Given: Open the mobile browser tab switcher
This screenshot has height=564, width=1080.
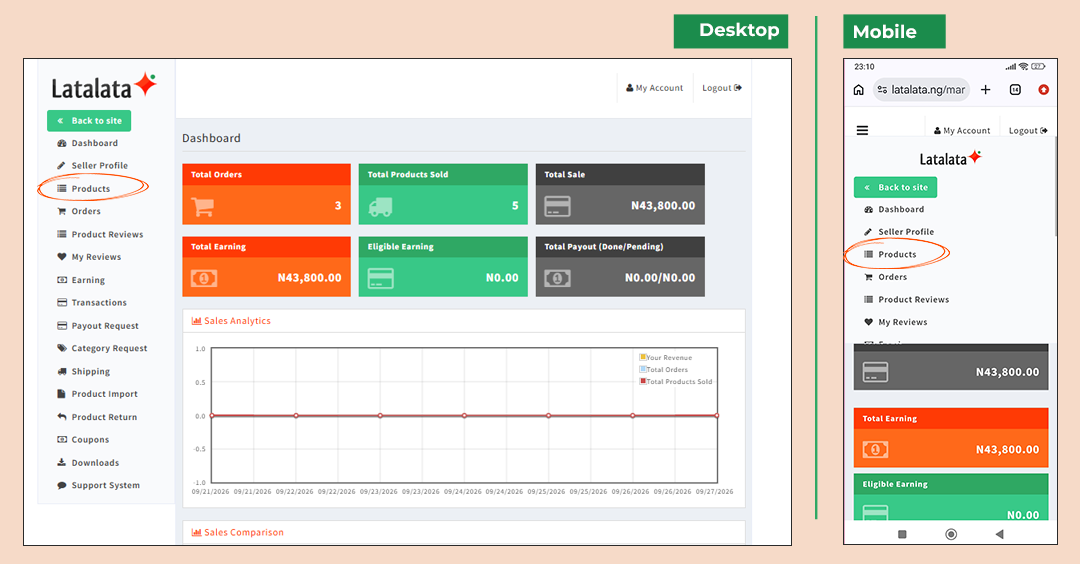Looking at the screenshot, I should 1015,90.
